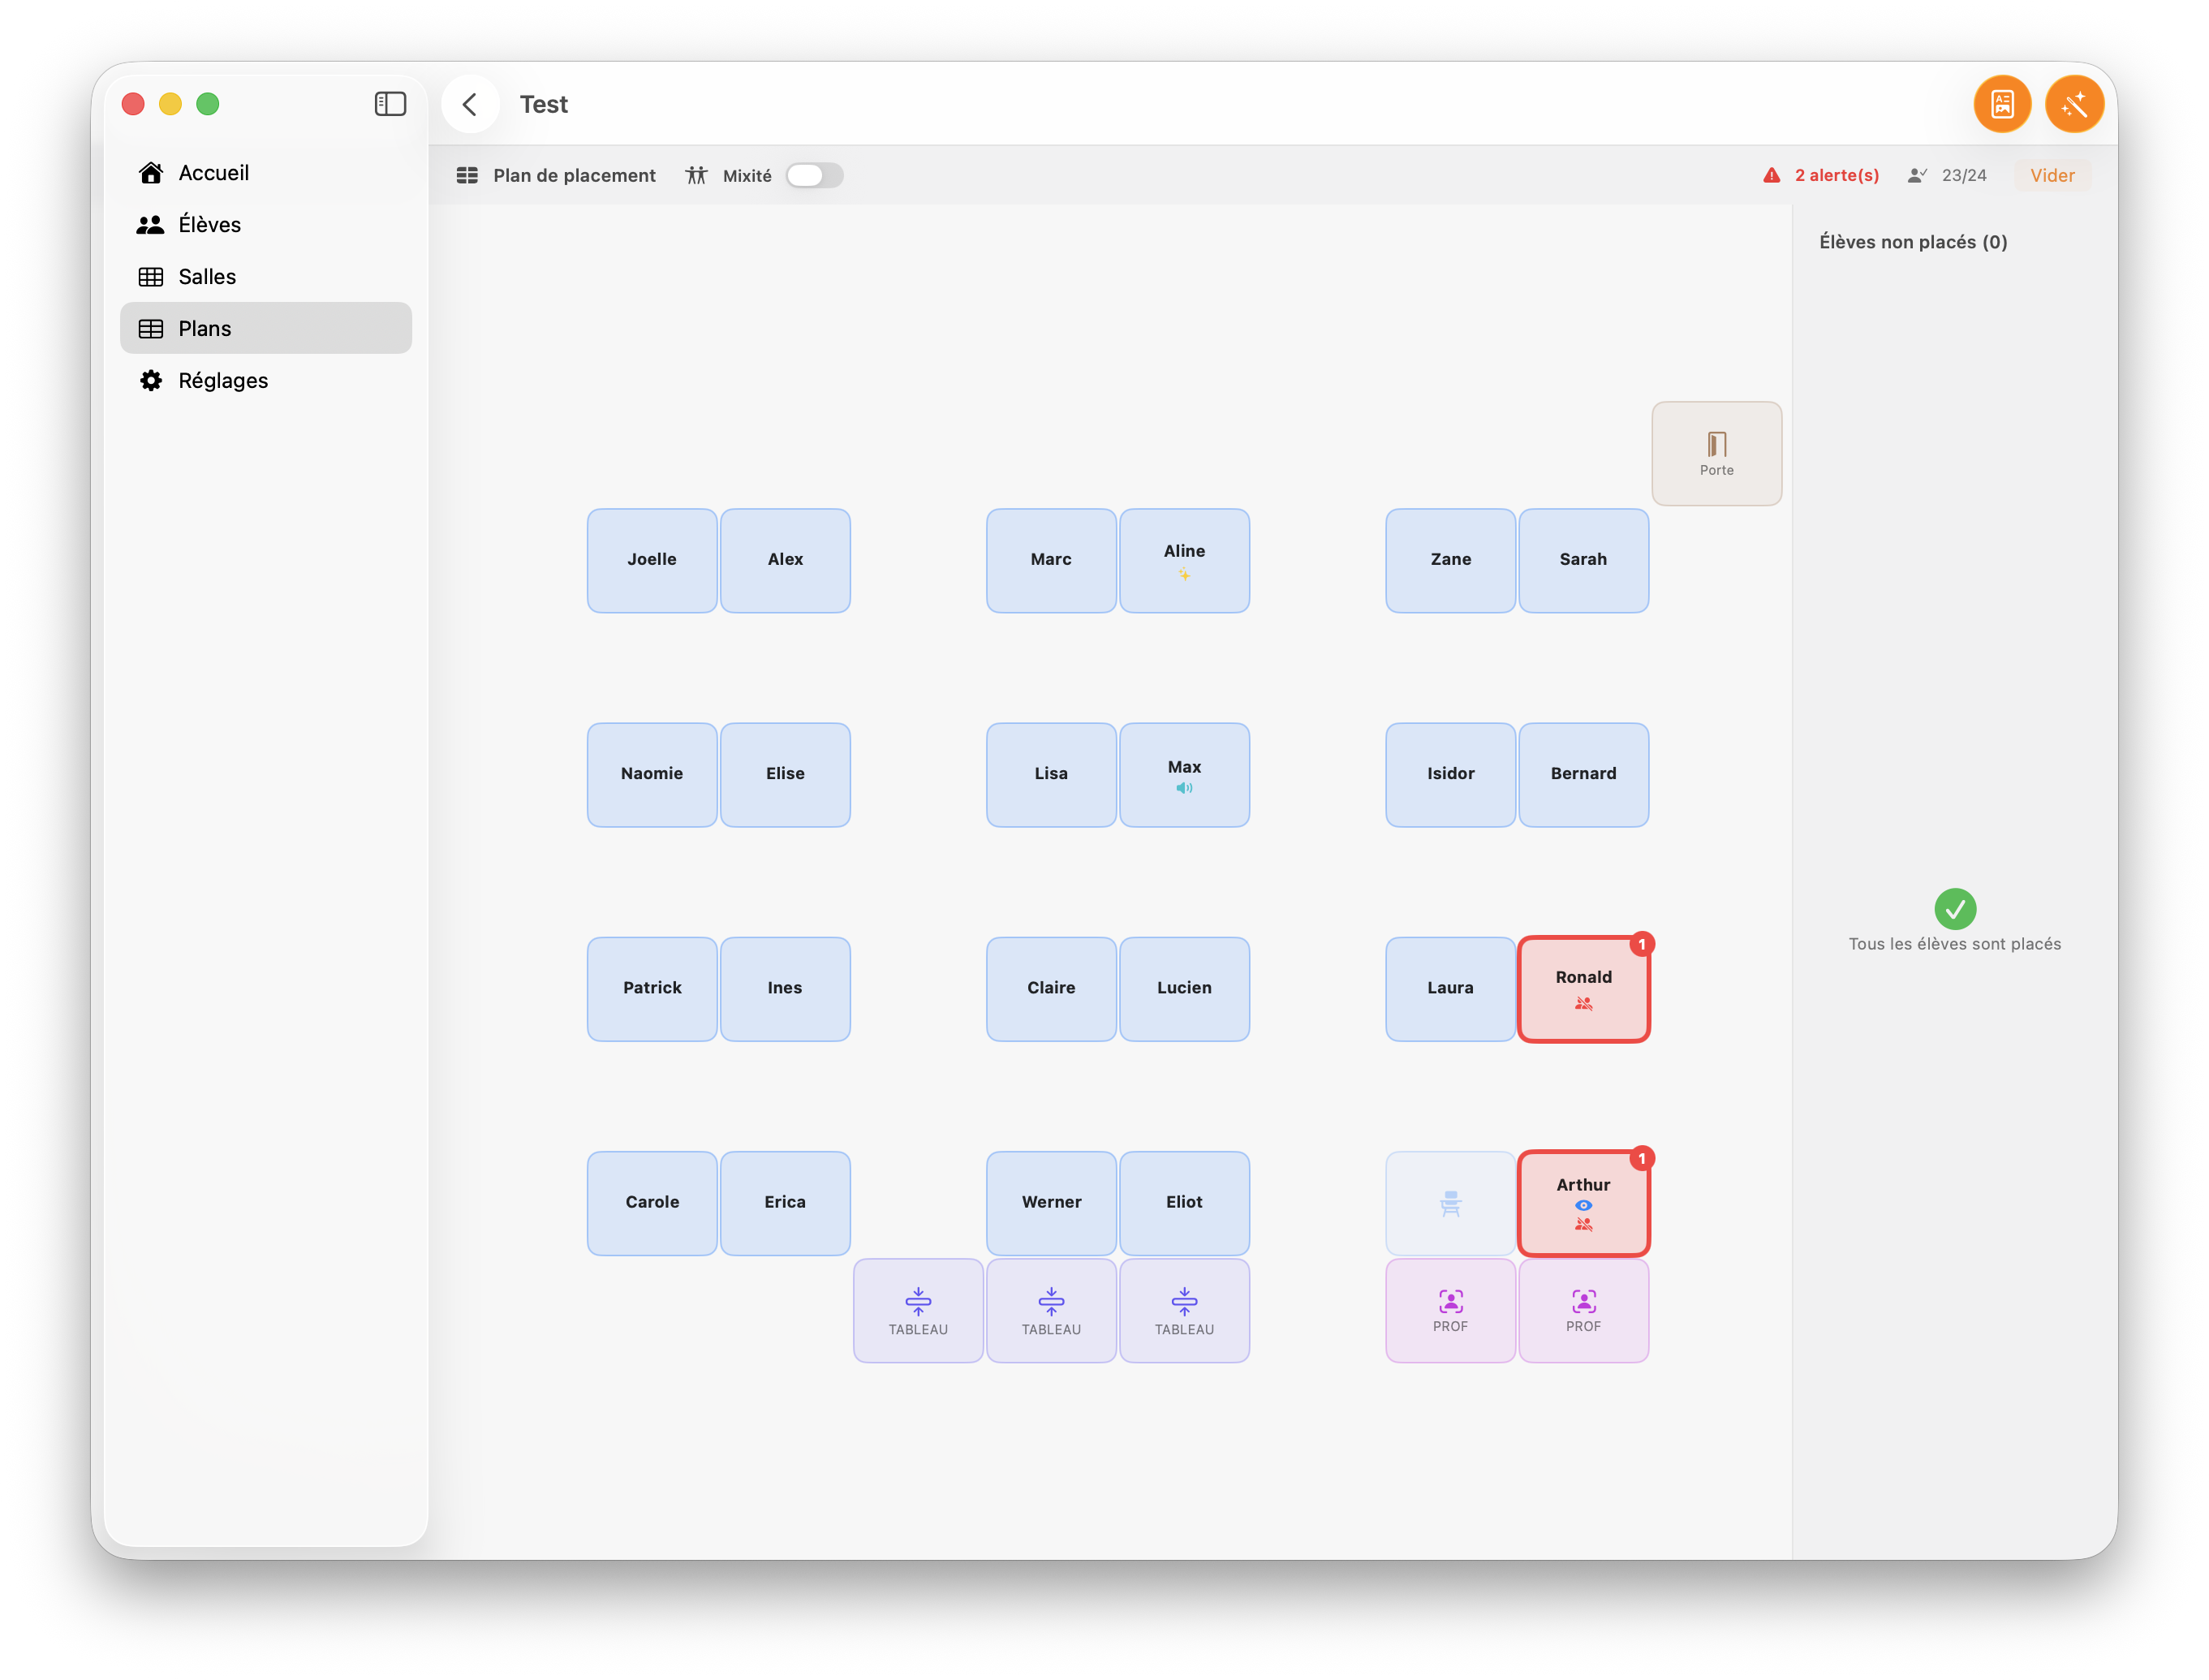Open the orange document export button
This screenshot has height=1680, width=2209.
tap(2002, 104)
